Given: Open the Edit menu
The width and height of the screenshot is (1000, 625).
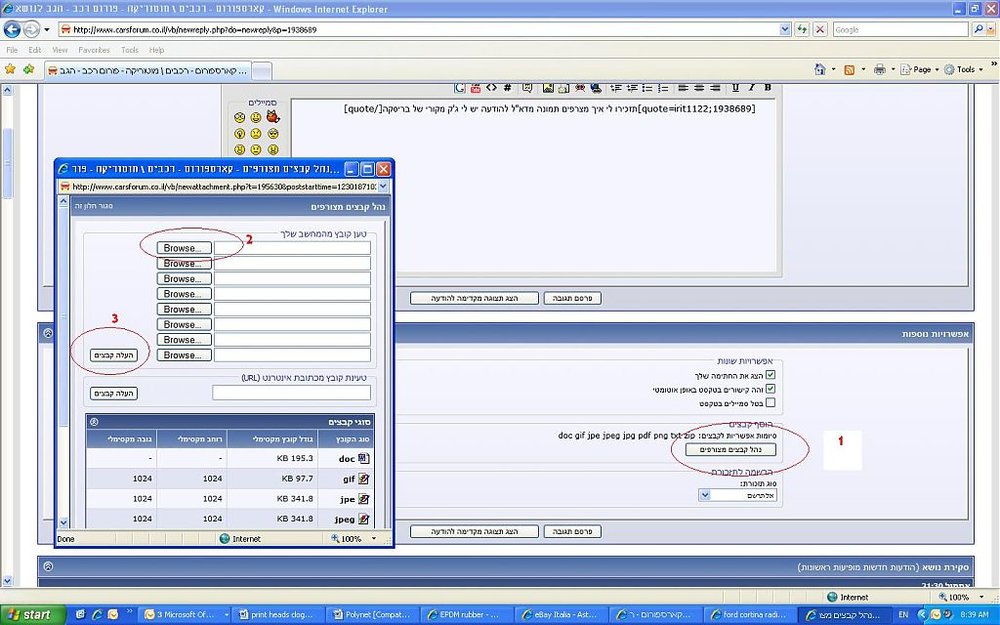Looking at the screenshot, I should tap(34, 50).
